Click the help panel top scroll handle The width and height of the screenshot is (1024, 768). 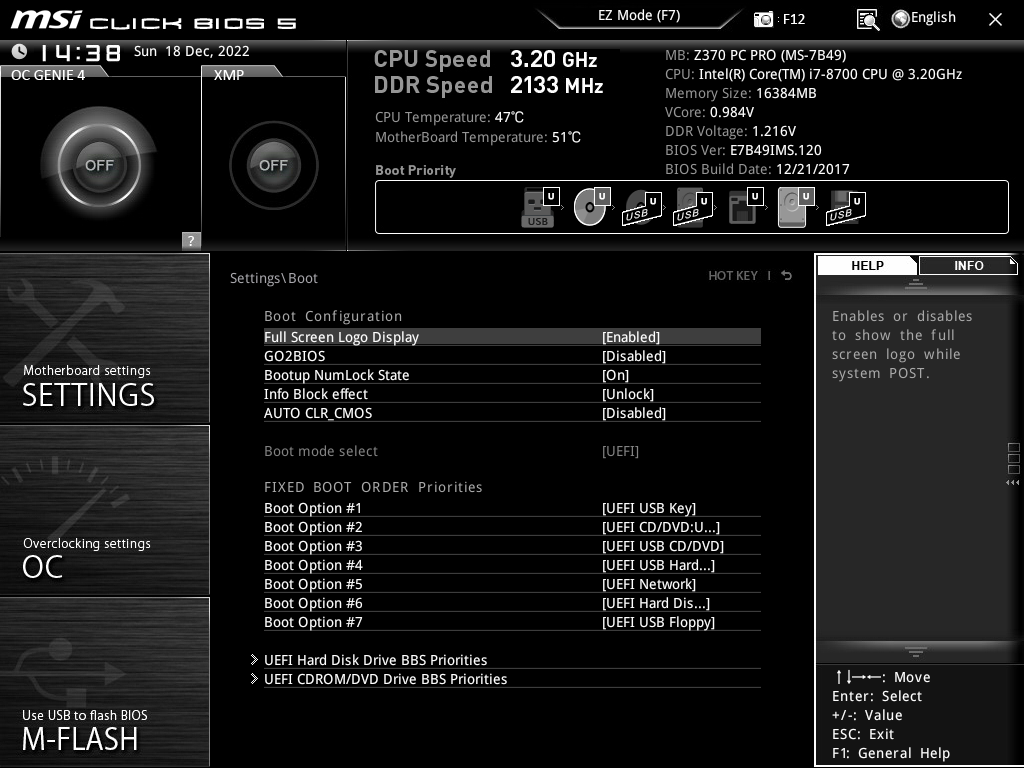point(916,283)
